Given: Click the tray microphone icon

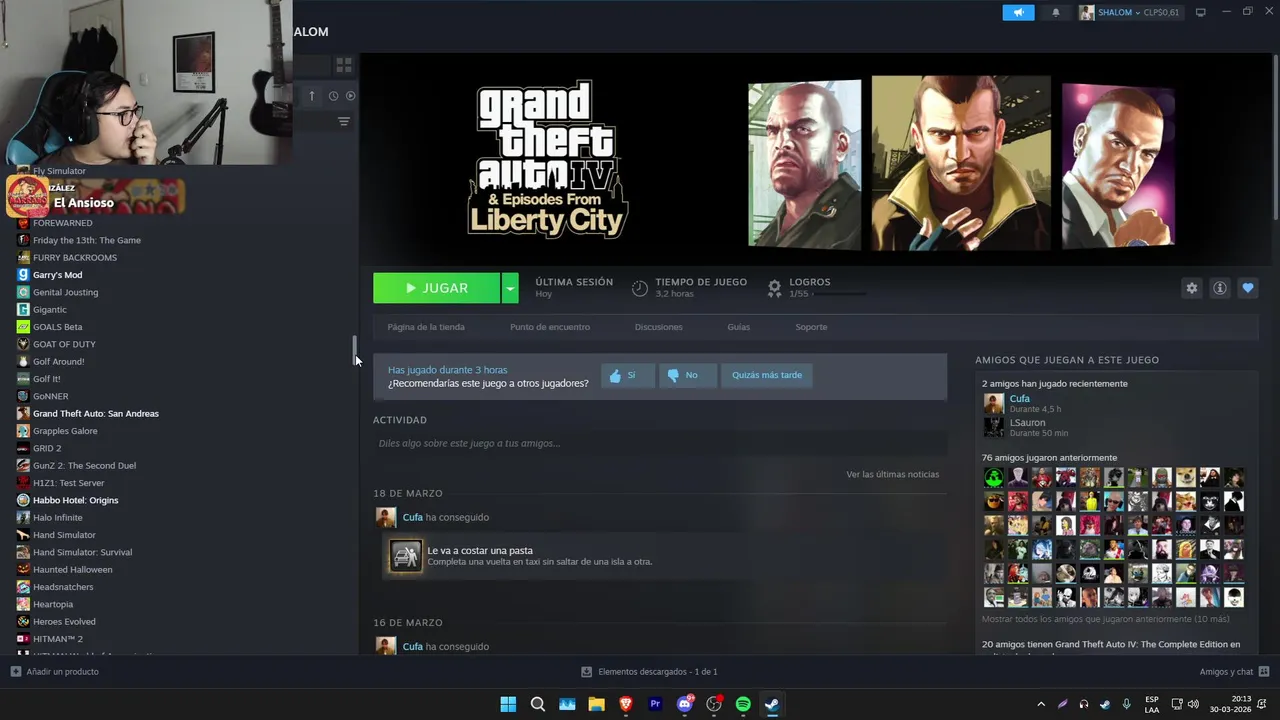Looking at the screenshot, I should tap(1127, 704).
